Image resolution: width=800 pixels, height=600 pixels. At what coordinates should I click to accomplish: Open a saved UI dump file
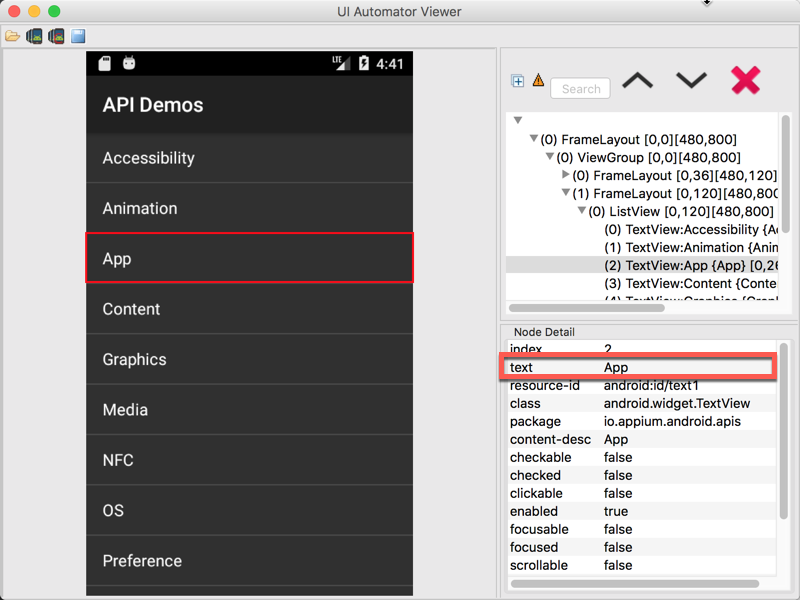12,36
